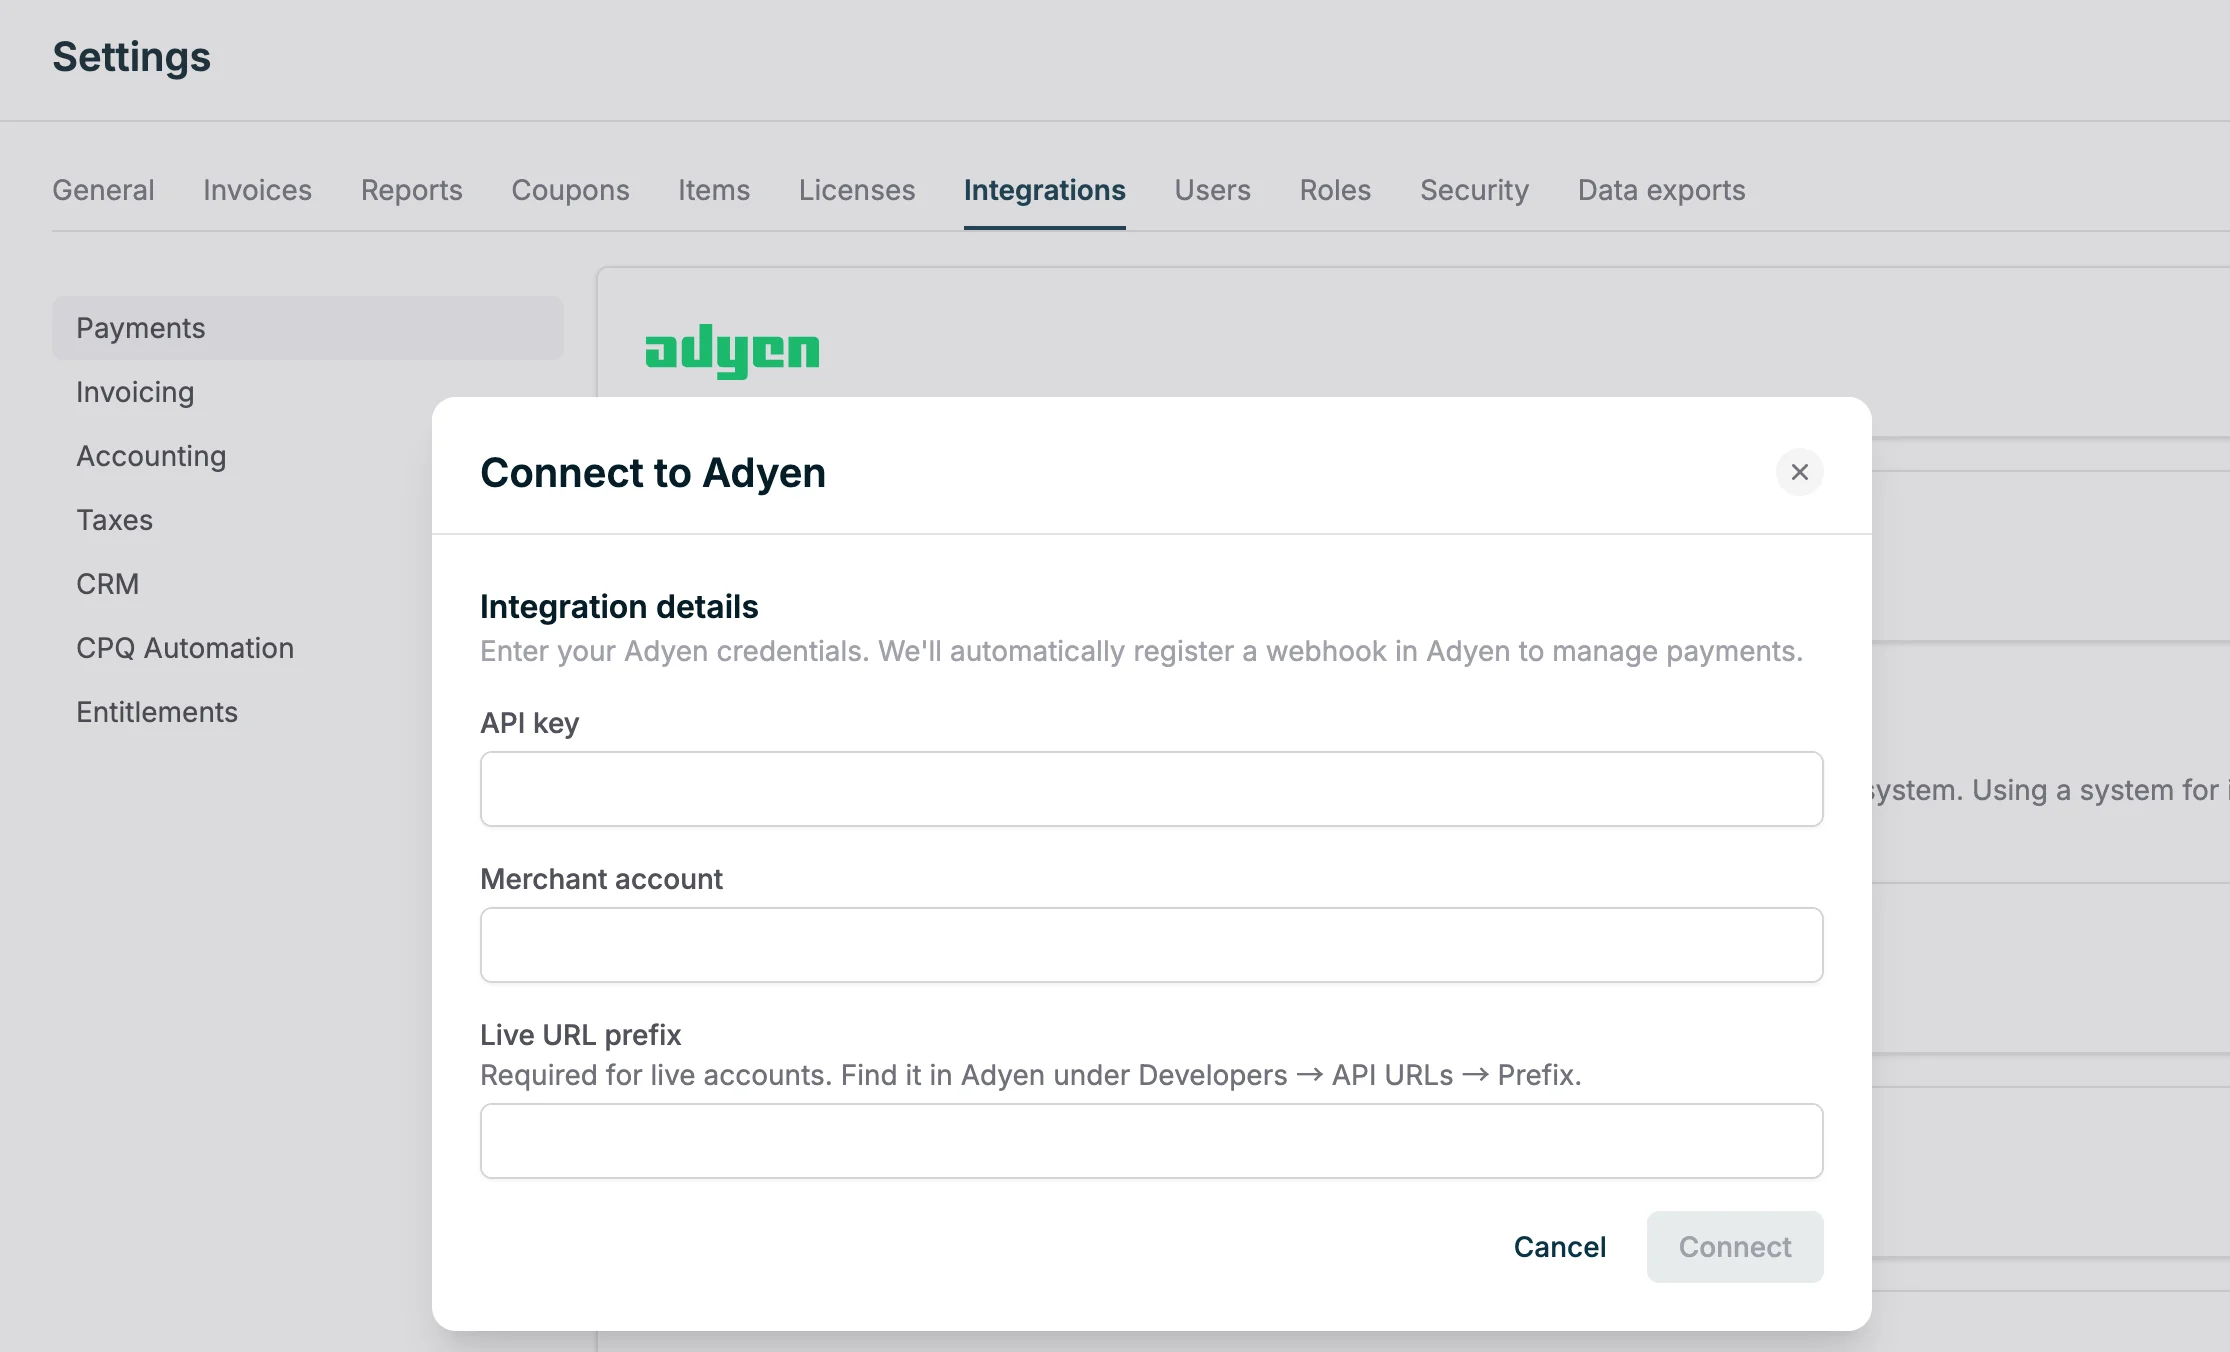This screenshot has height=1352, width=2230.
Task: Click the 'Connect to Adyen' dialog title
Action: (653, 473)
